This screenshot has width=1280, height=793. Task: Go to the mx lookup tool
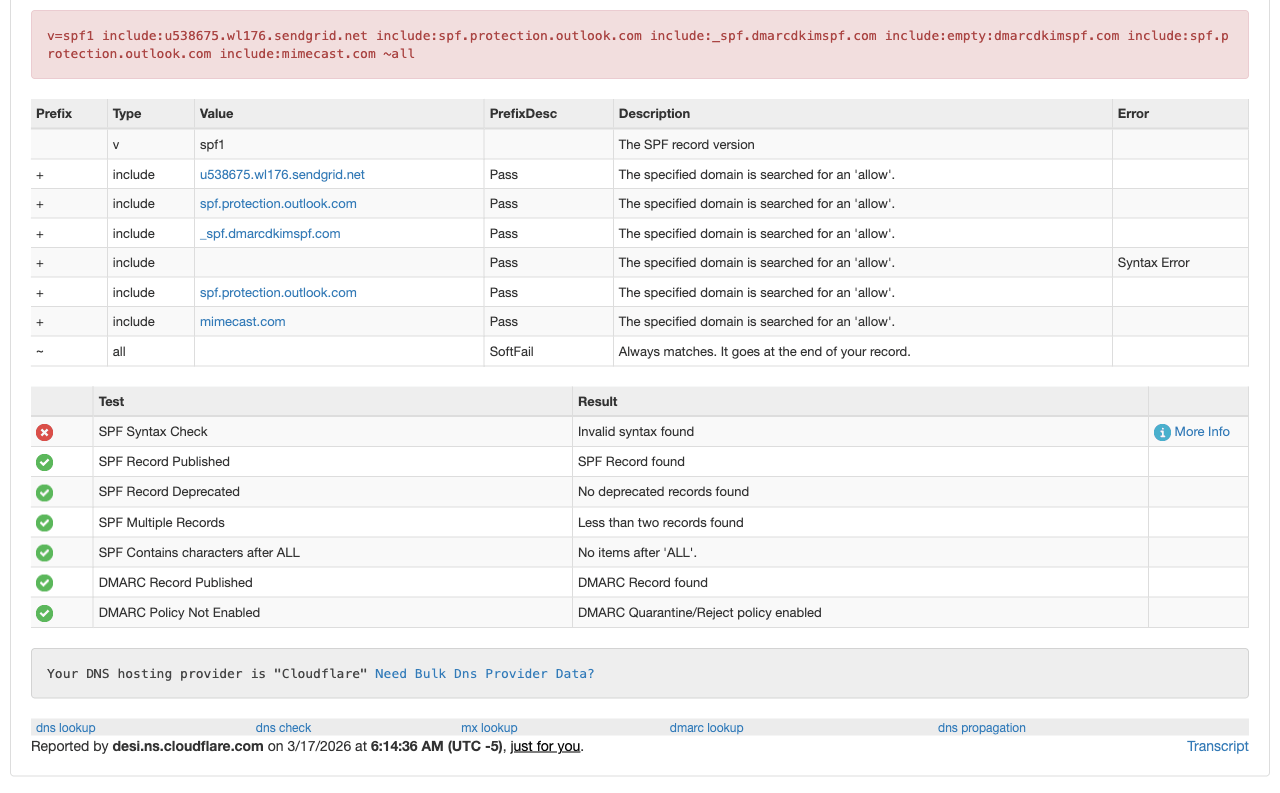point(489,727)
